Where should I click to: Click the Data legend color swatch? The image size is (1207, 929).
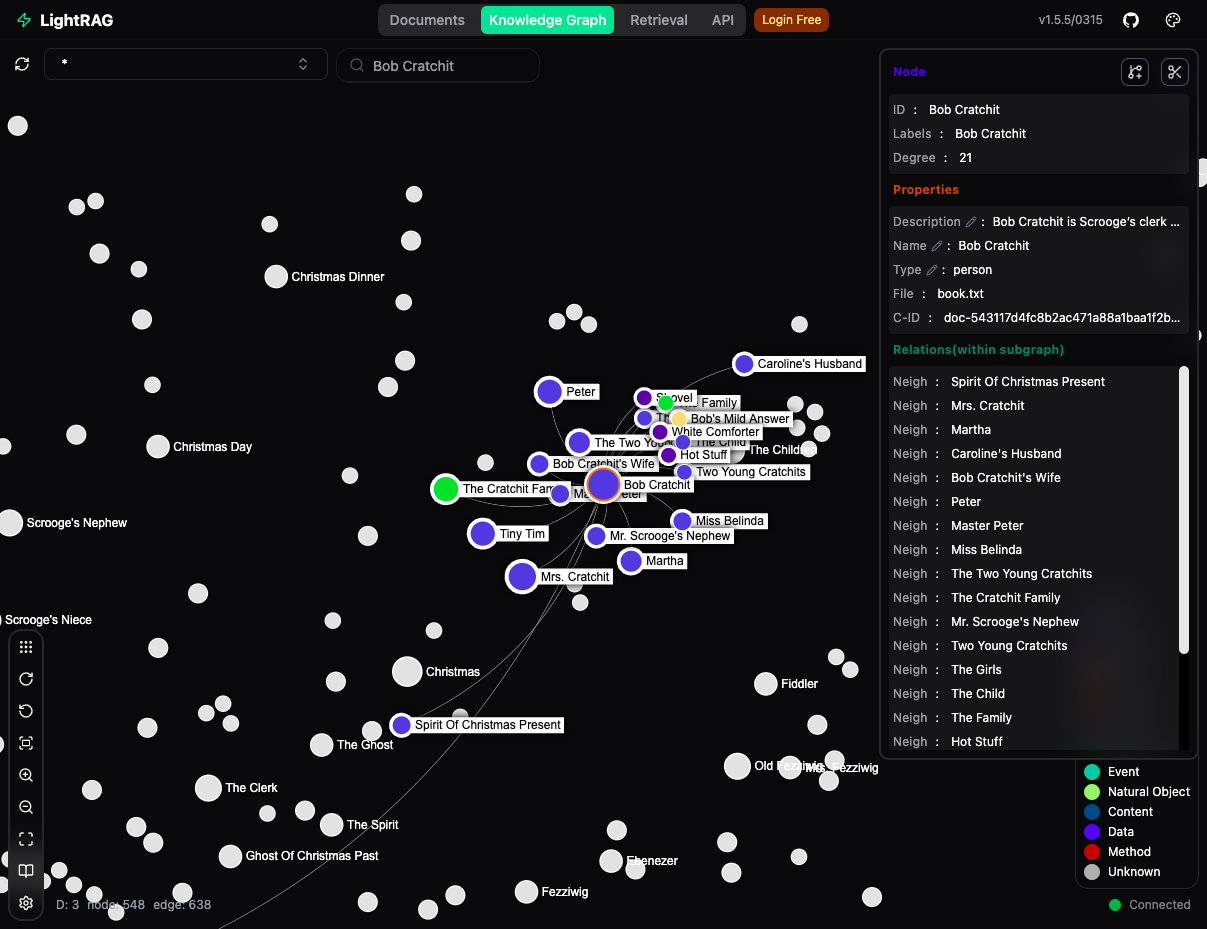[x=1092, y=832]
